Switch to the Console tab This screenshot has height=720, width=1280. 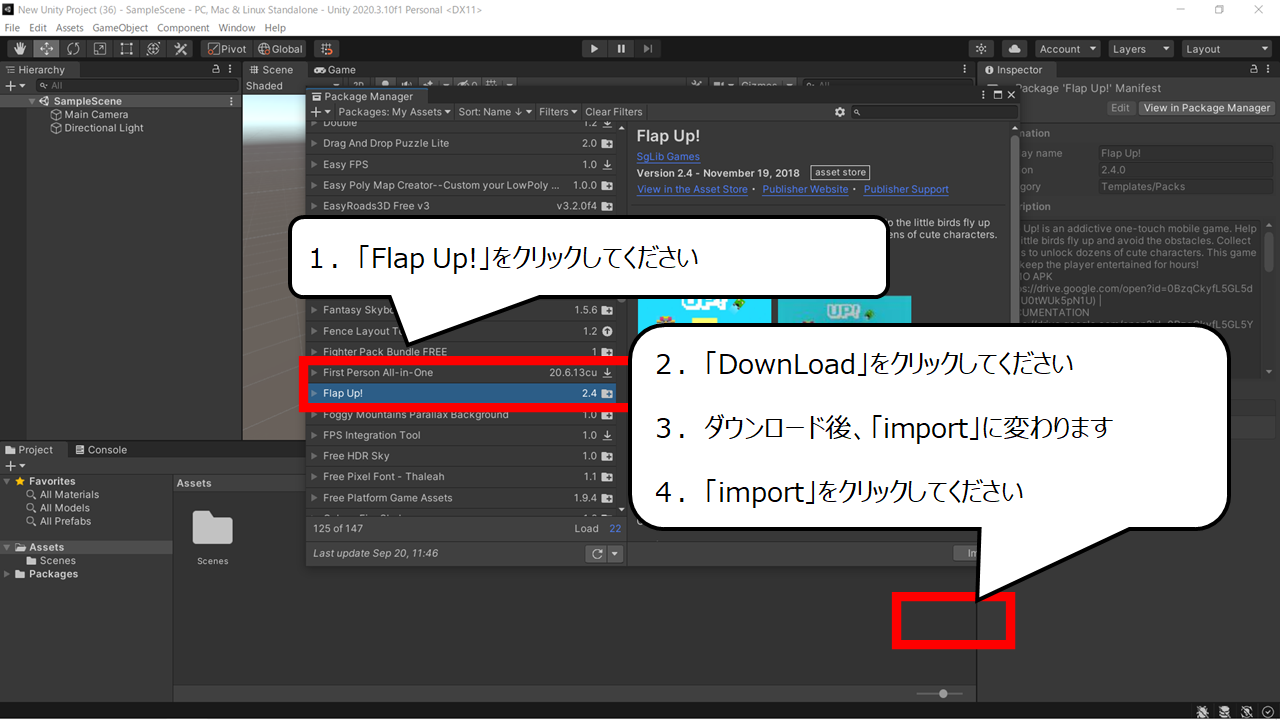(100, 450)
